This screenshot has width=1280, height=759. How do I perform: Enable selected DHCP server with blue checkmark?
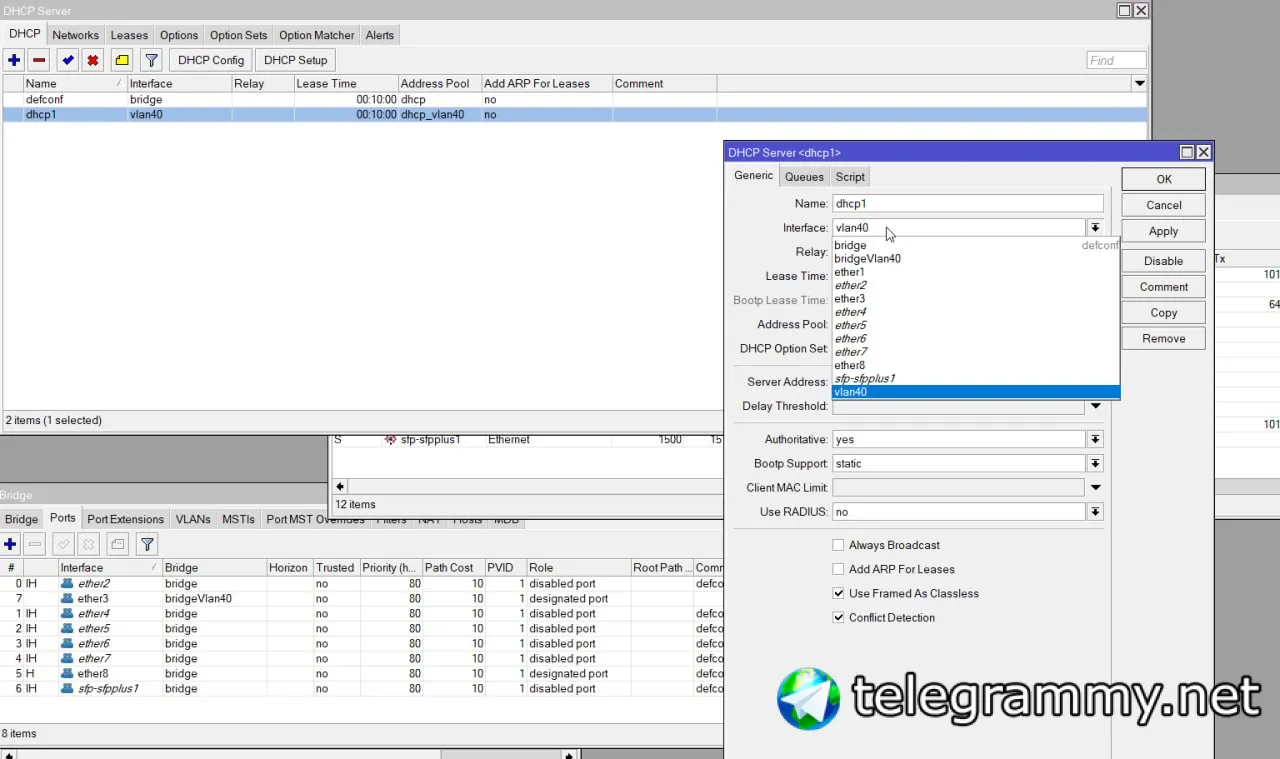click(68, 60)
